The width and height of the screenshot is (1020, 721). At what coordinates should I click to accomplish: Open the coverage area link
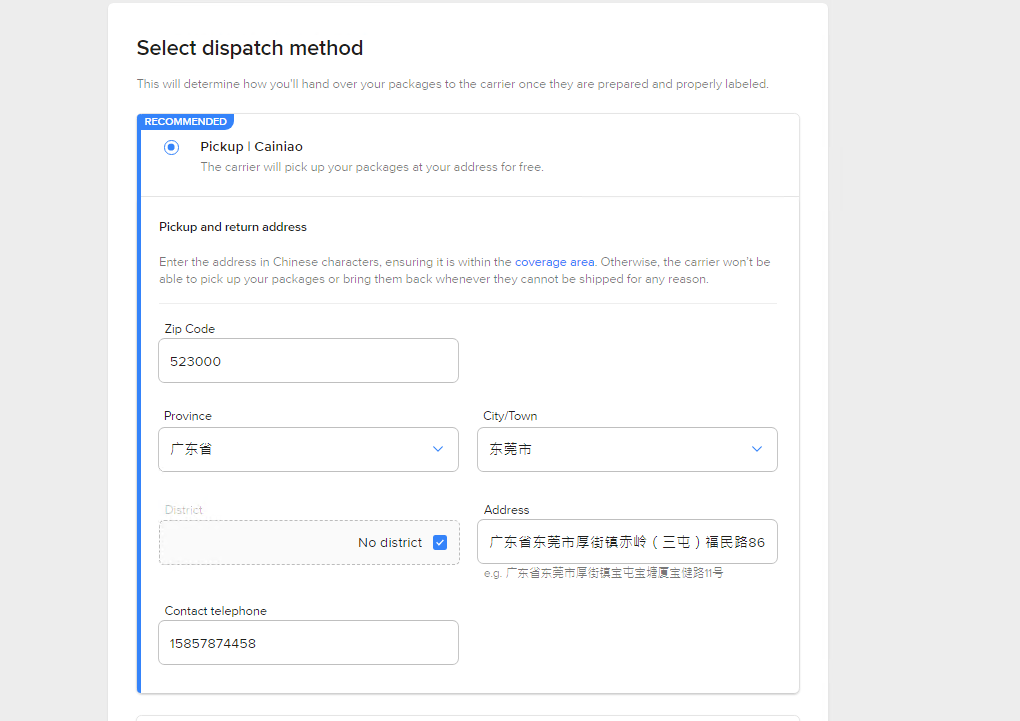click(554, 262)
